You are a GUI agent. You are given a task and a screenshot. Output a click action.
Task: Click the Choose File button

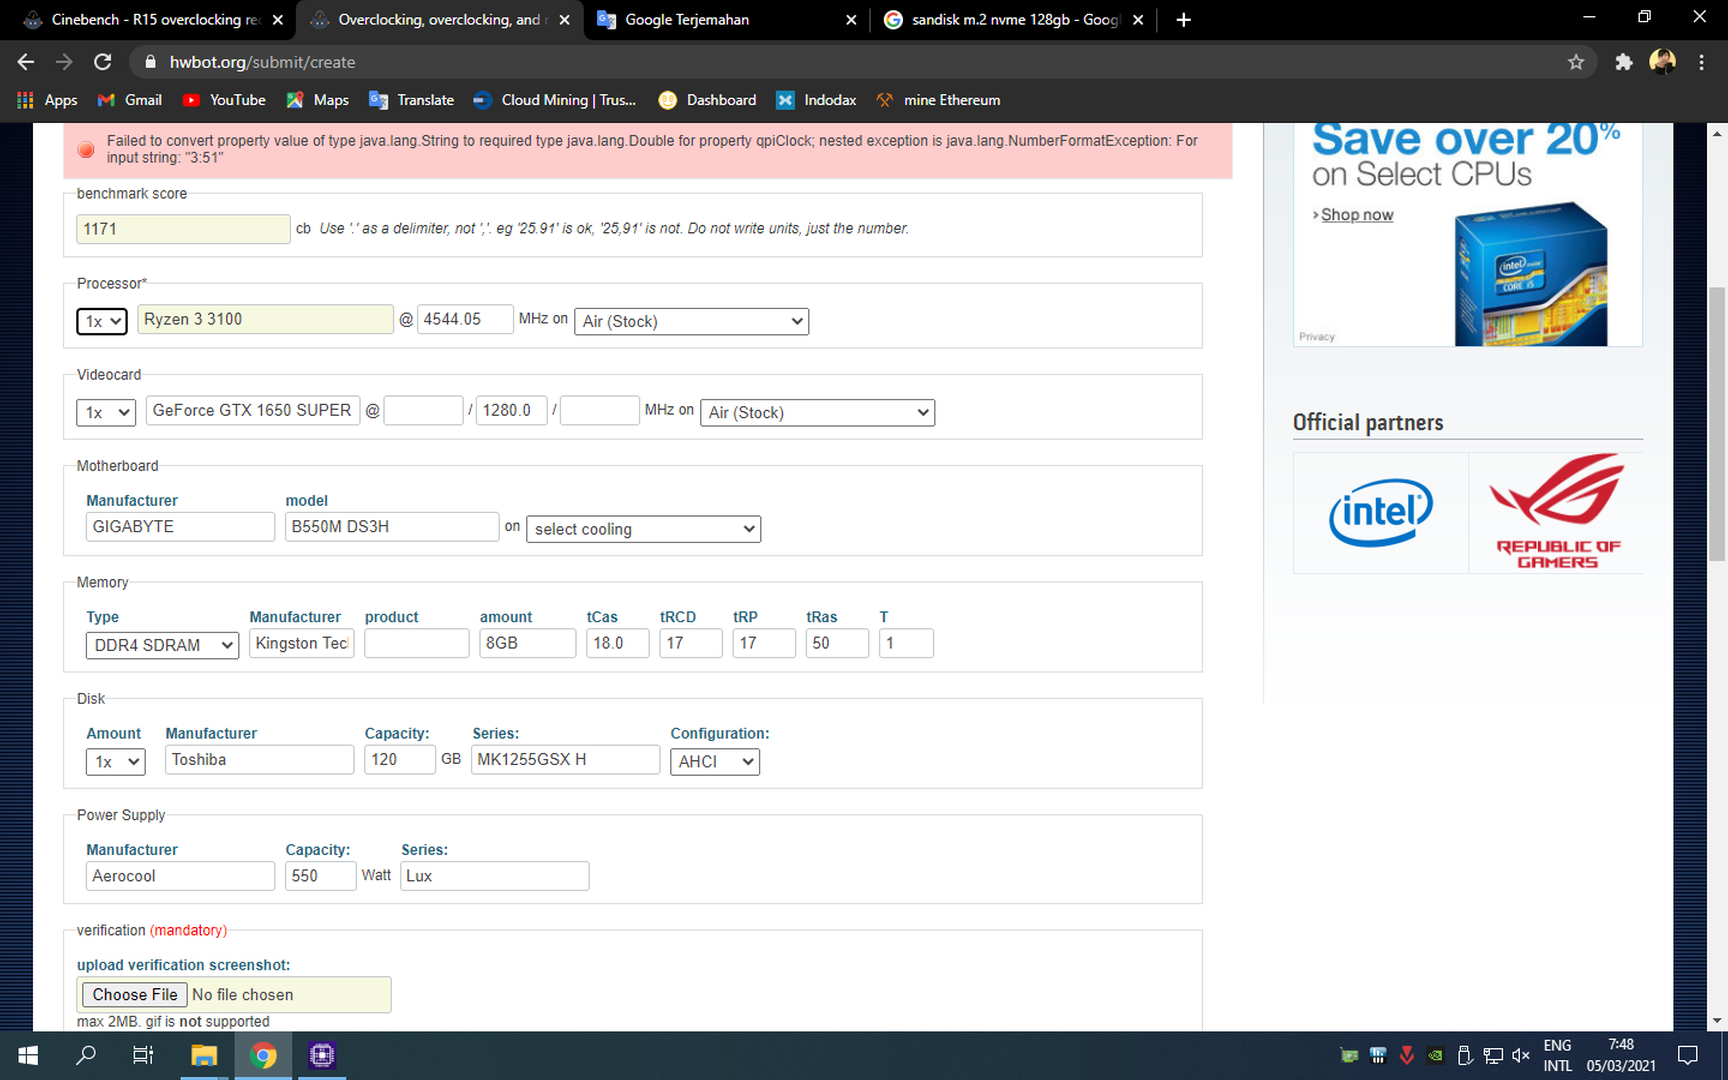pyautogui.click(x=135, y=995)
